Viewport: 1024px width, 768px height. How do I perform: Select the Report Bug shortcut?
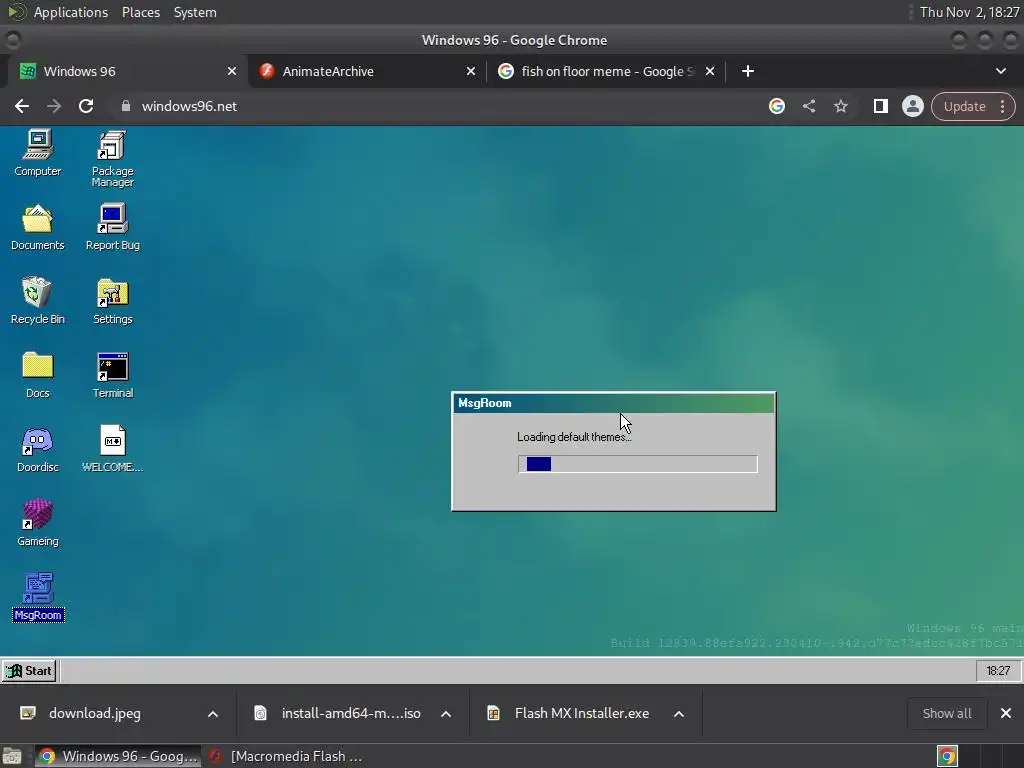coord(112,227)
